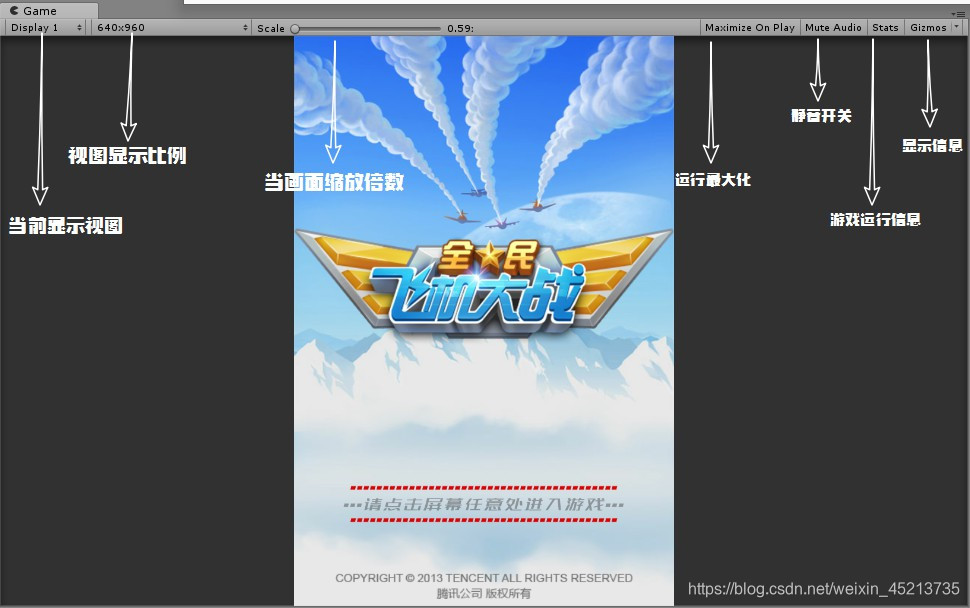
Task: Click the tap-anywhere-to-enter-game prompt
Action: click(484, 504)
